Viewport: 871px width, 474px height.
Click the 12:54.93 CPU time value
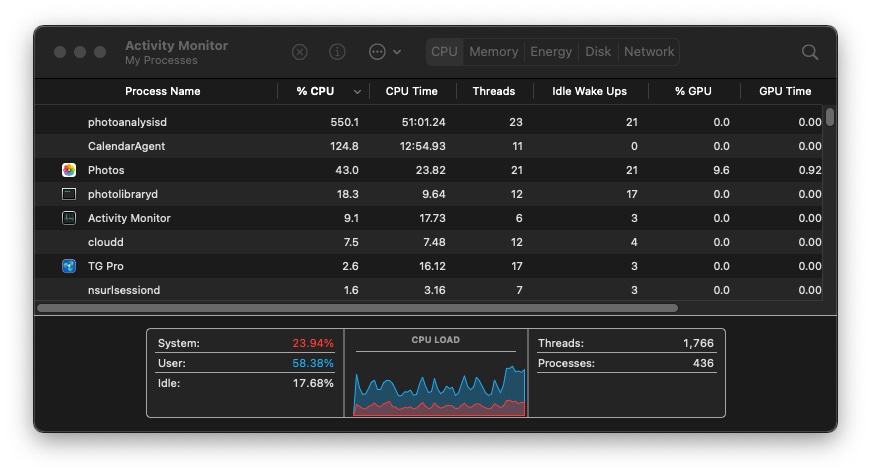tap(423, 146)
